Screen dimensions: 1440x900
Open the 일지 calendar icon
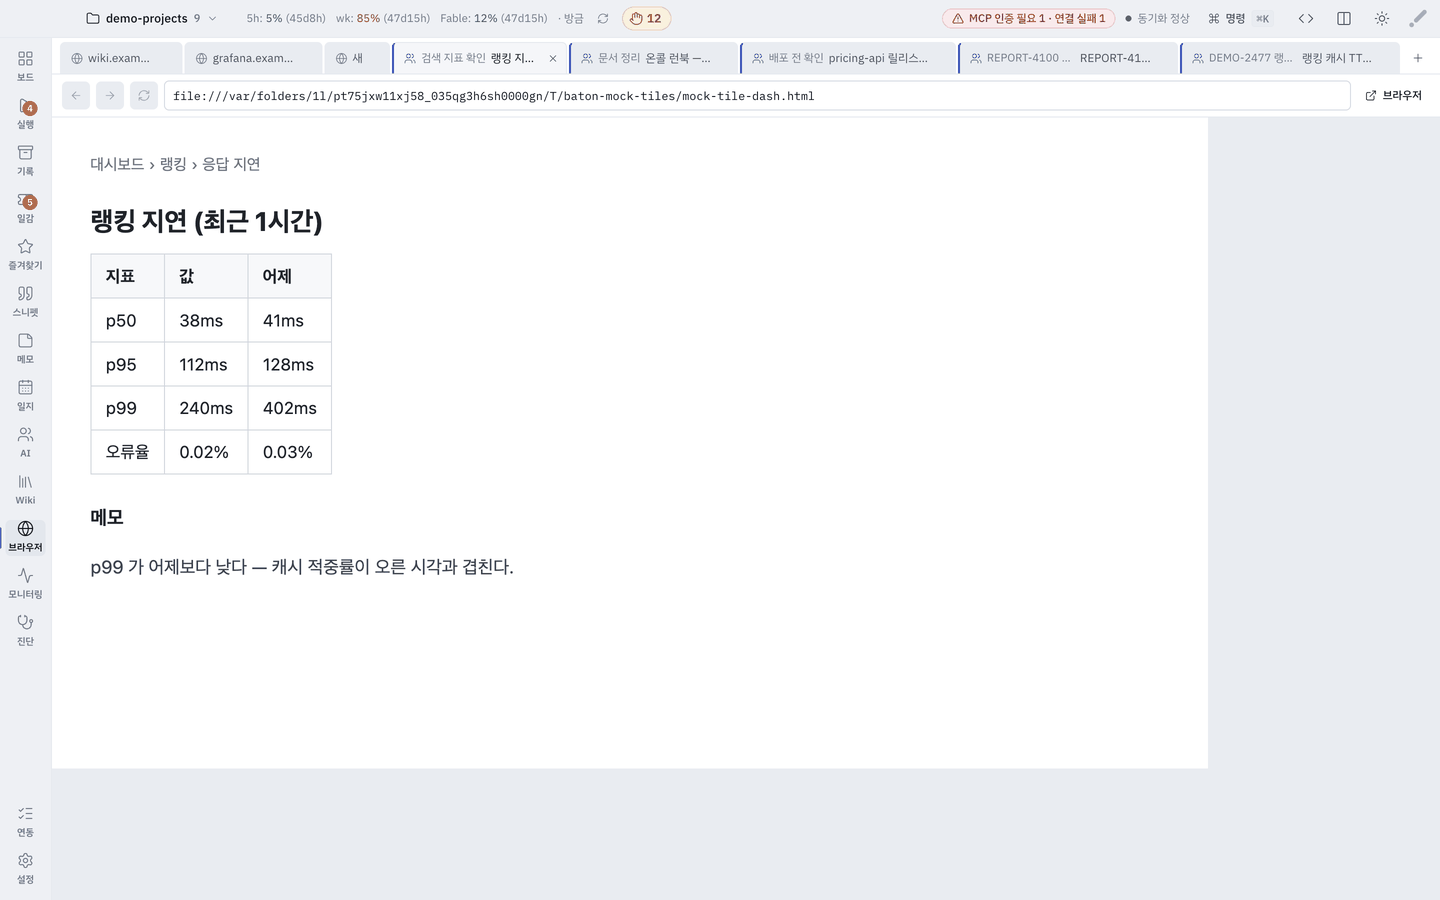(25, 395)
